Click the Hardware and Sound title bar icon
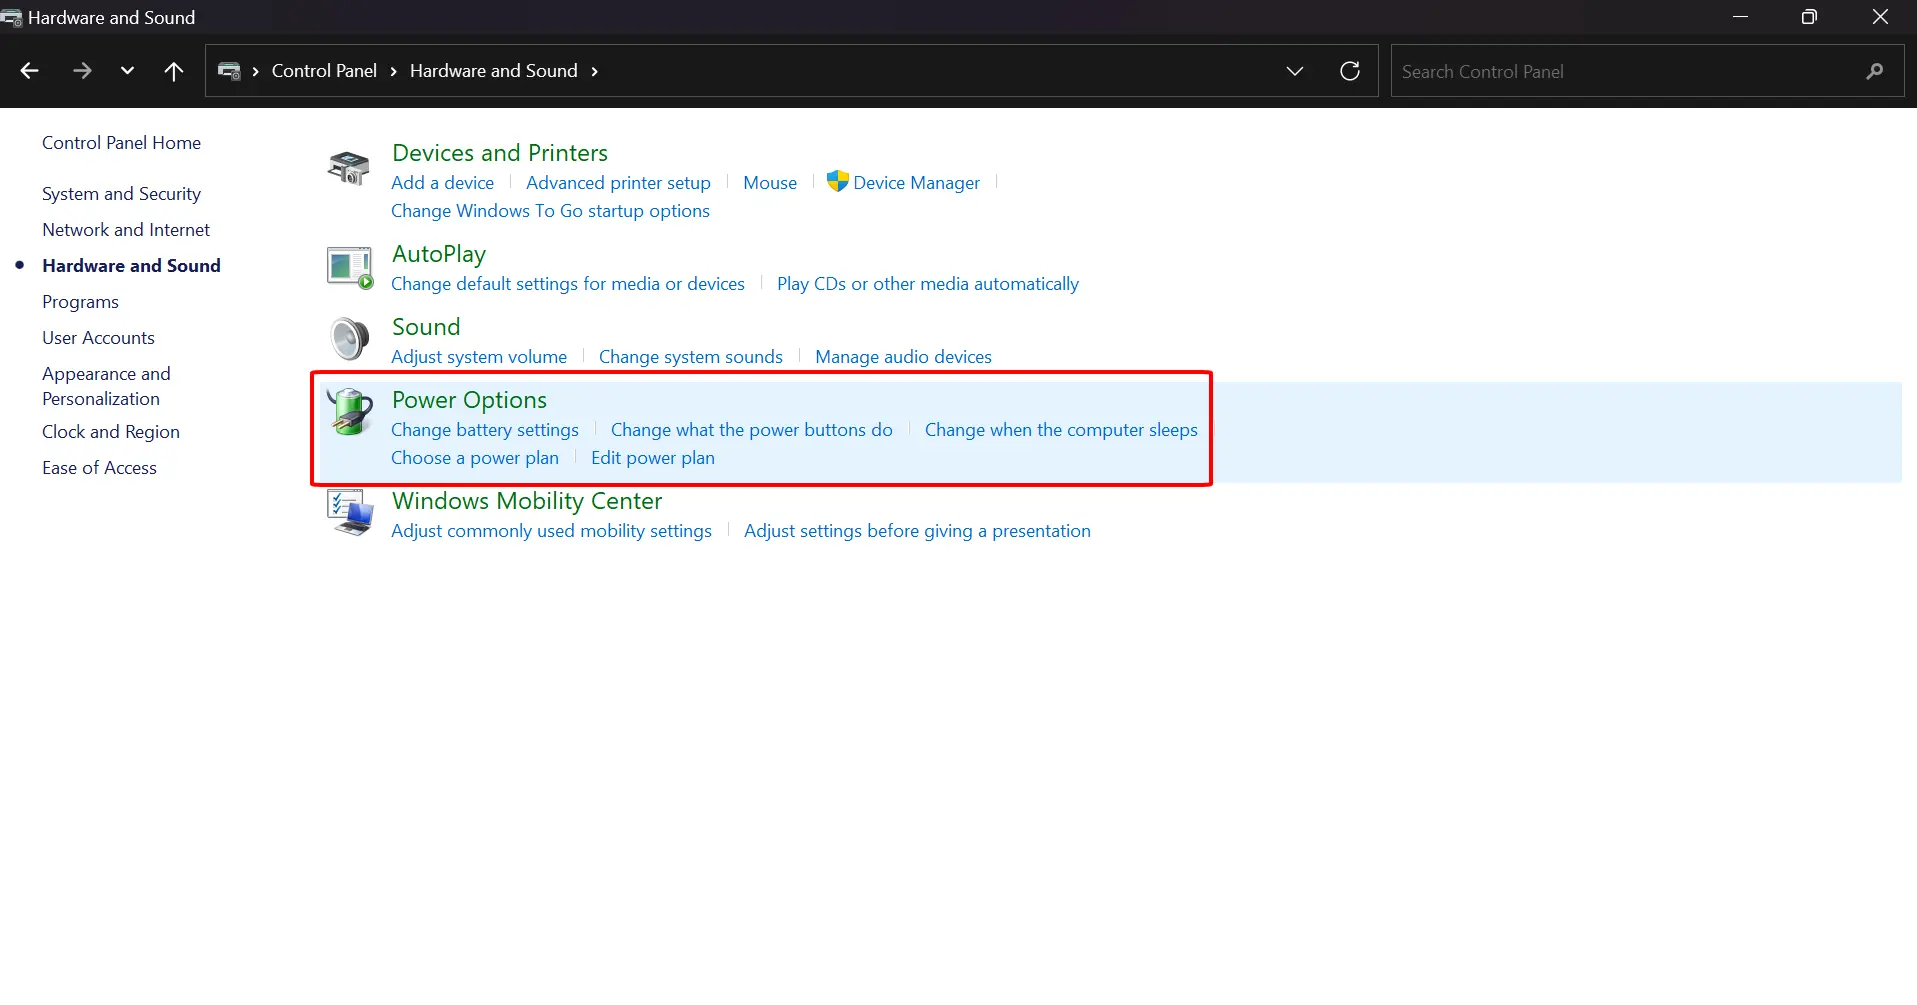This screenshot has height=1005, width=1917. coord(12,17)
